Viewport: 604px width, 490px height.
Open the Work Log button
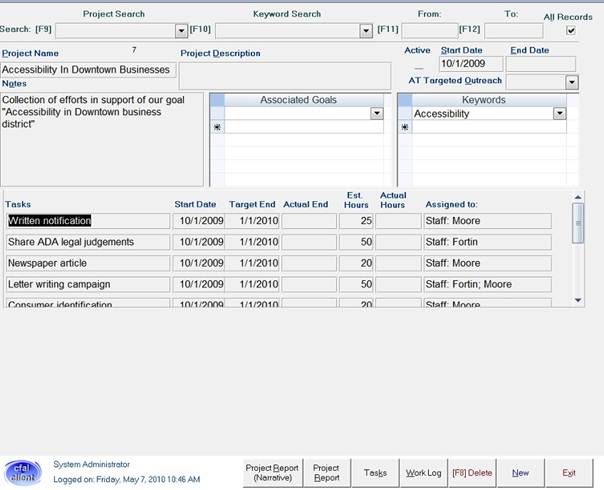pyautogui.click(x=423, y=473)
